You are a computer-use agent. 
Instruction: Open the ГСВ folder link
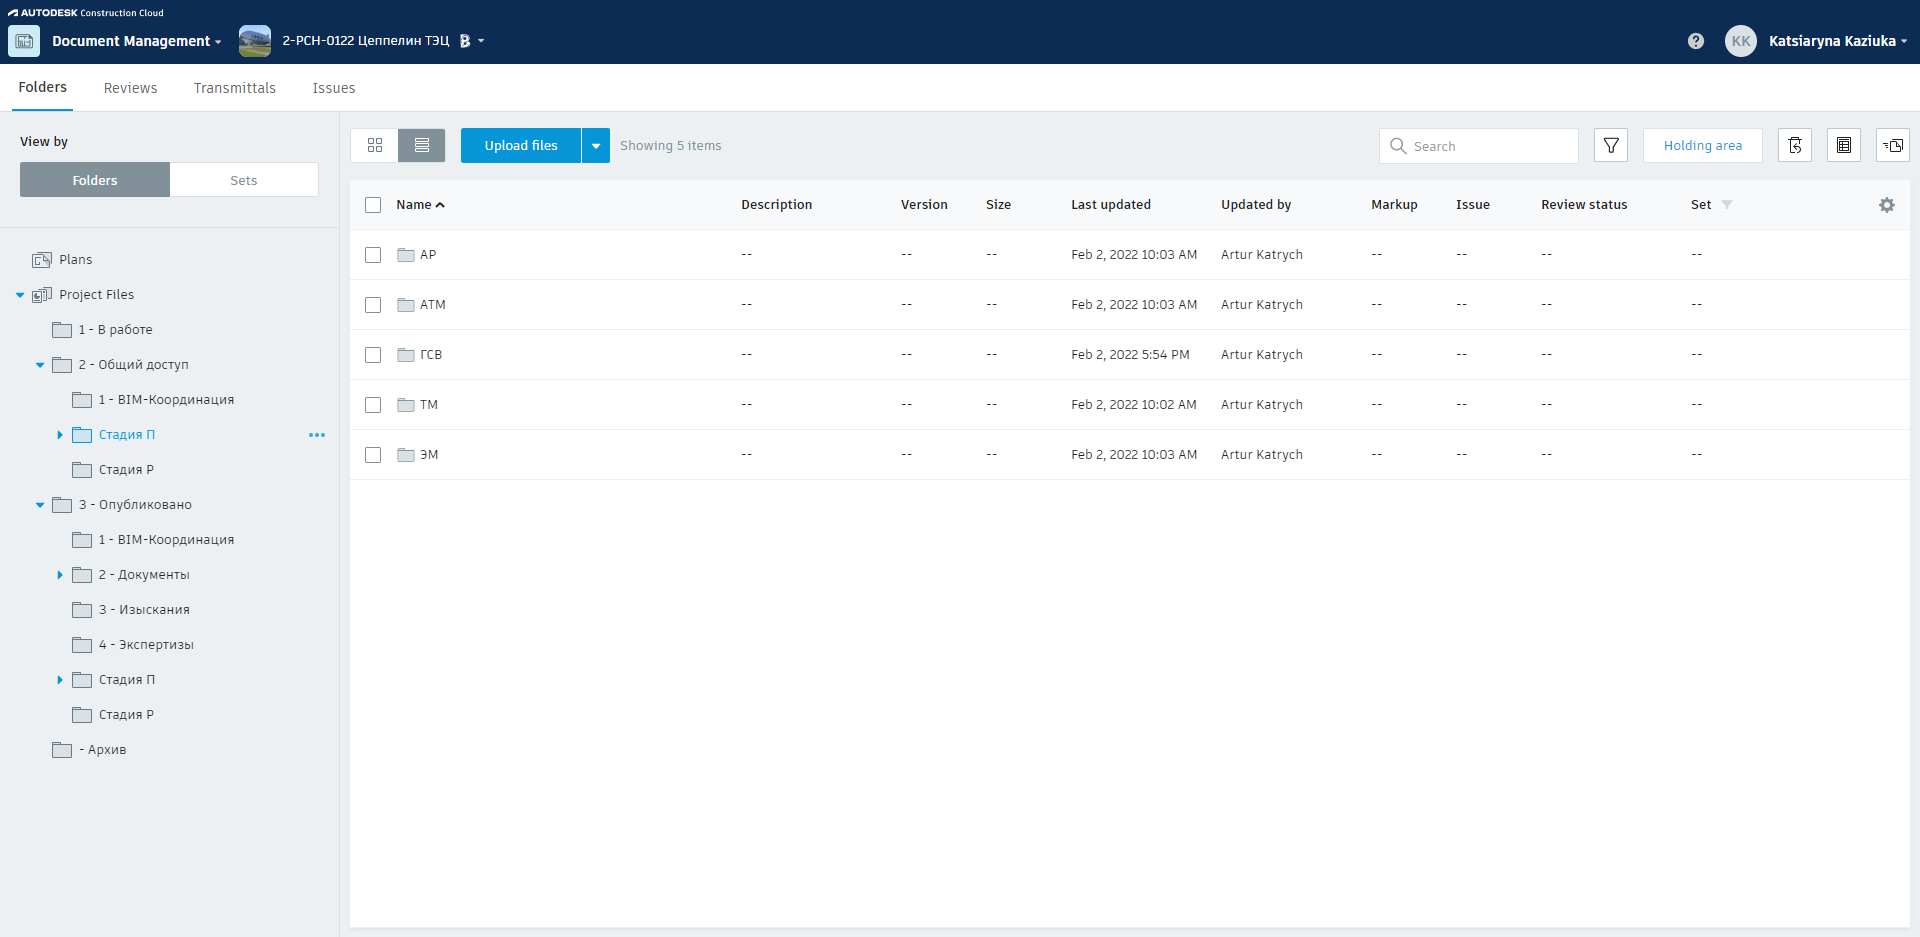(431, 355)
